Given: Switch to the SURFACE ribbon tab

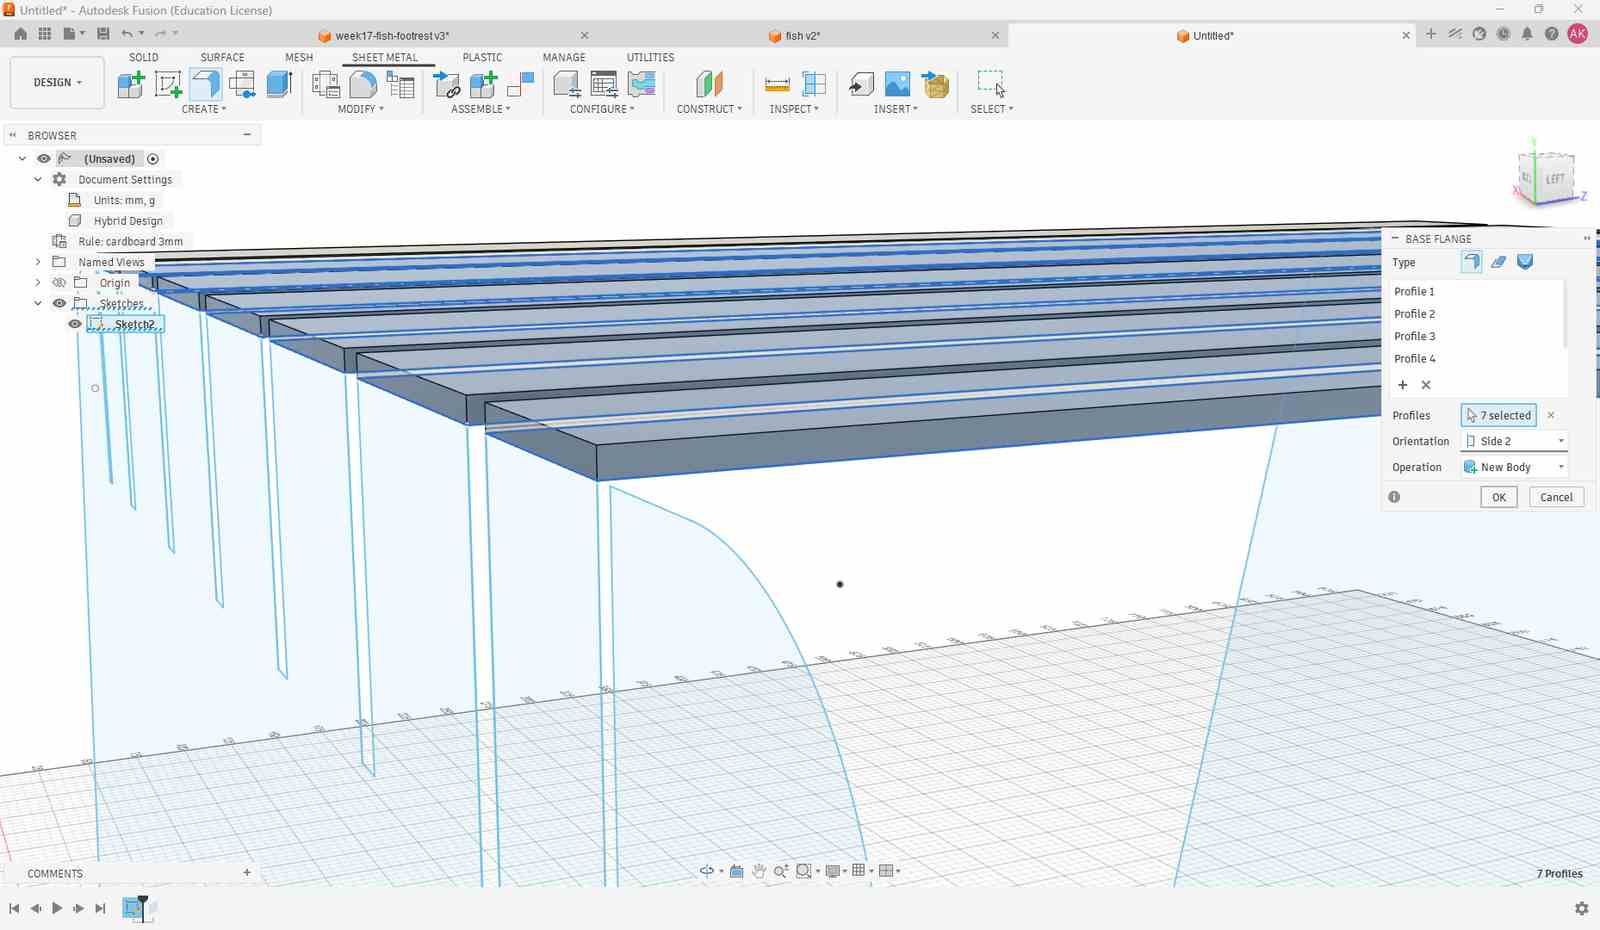Looking at the screenshot, I should pos(222,57).
